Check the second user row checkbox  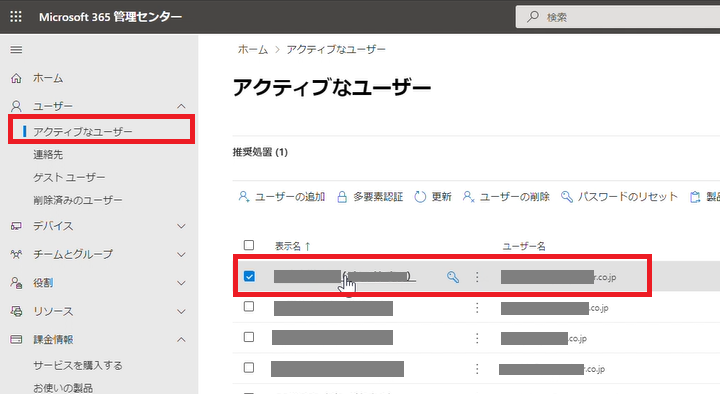pyautogui.click(x=249, y=306)
